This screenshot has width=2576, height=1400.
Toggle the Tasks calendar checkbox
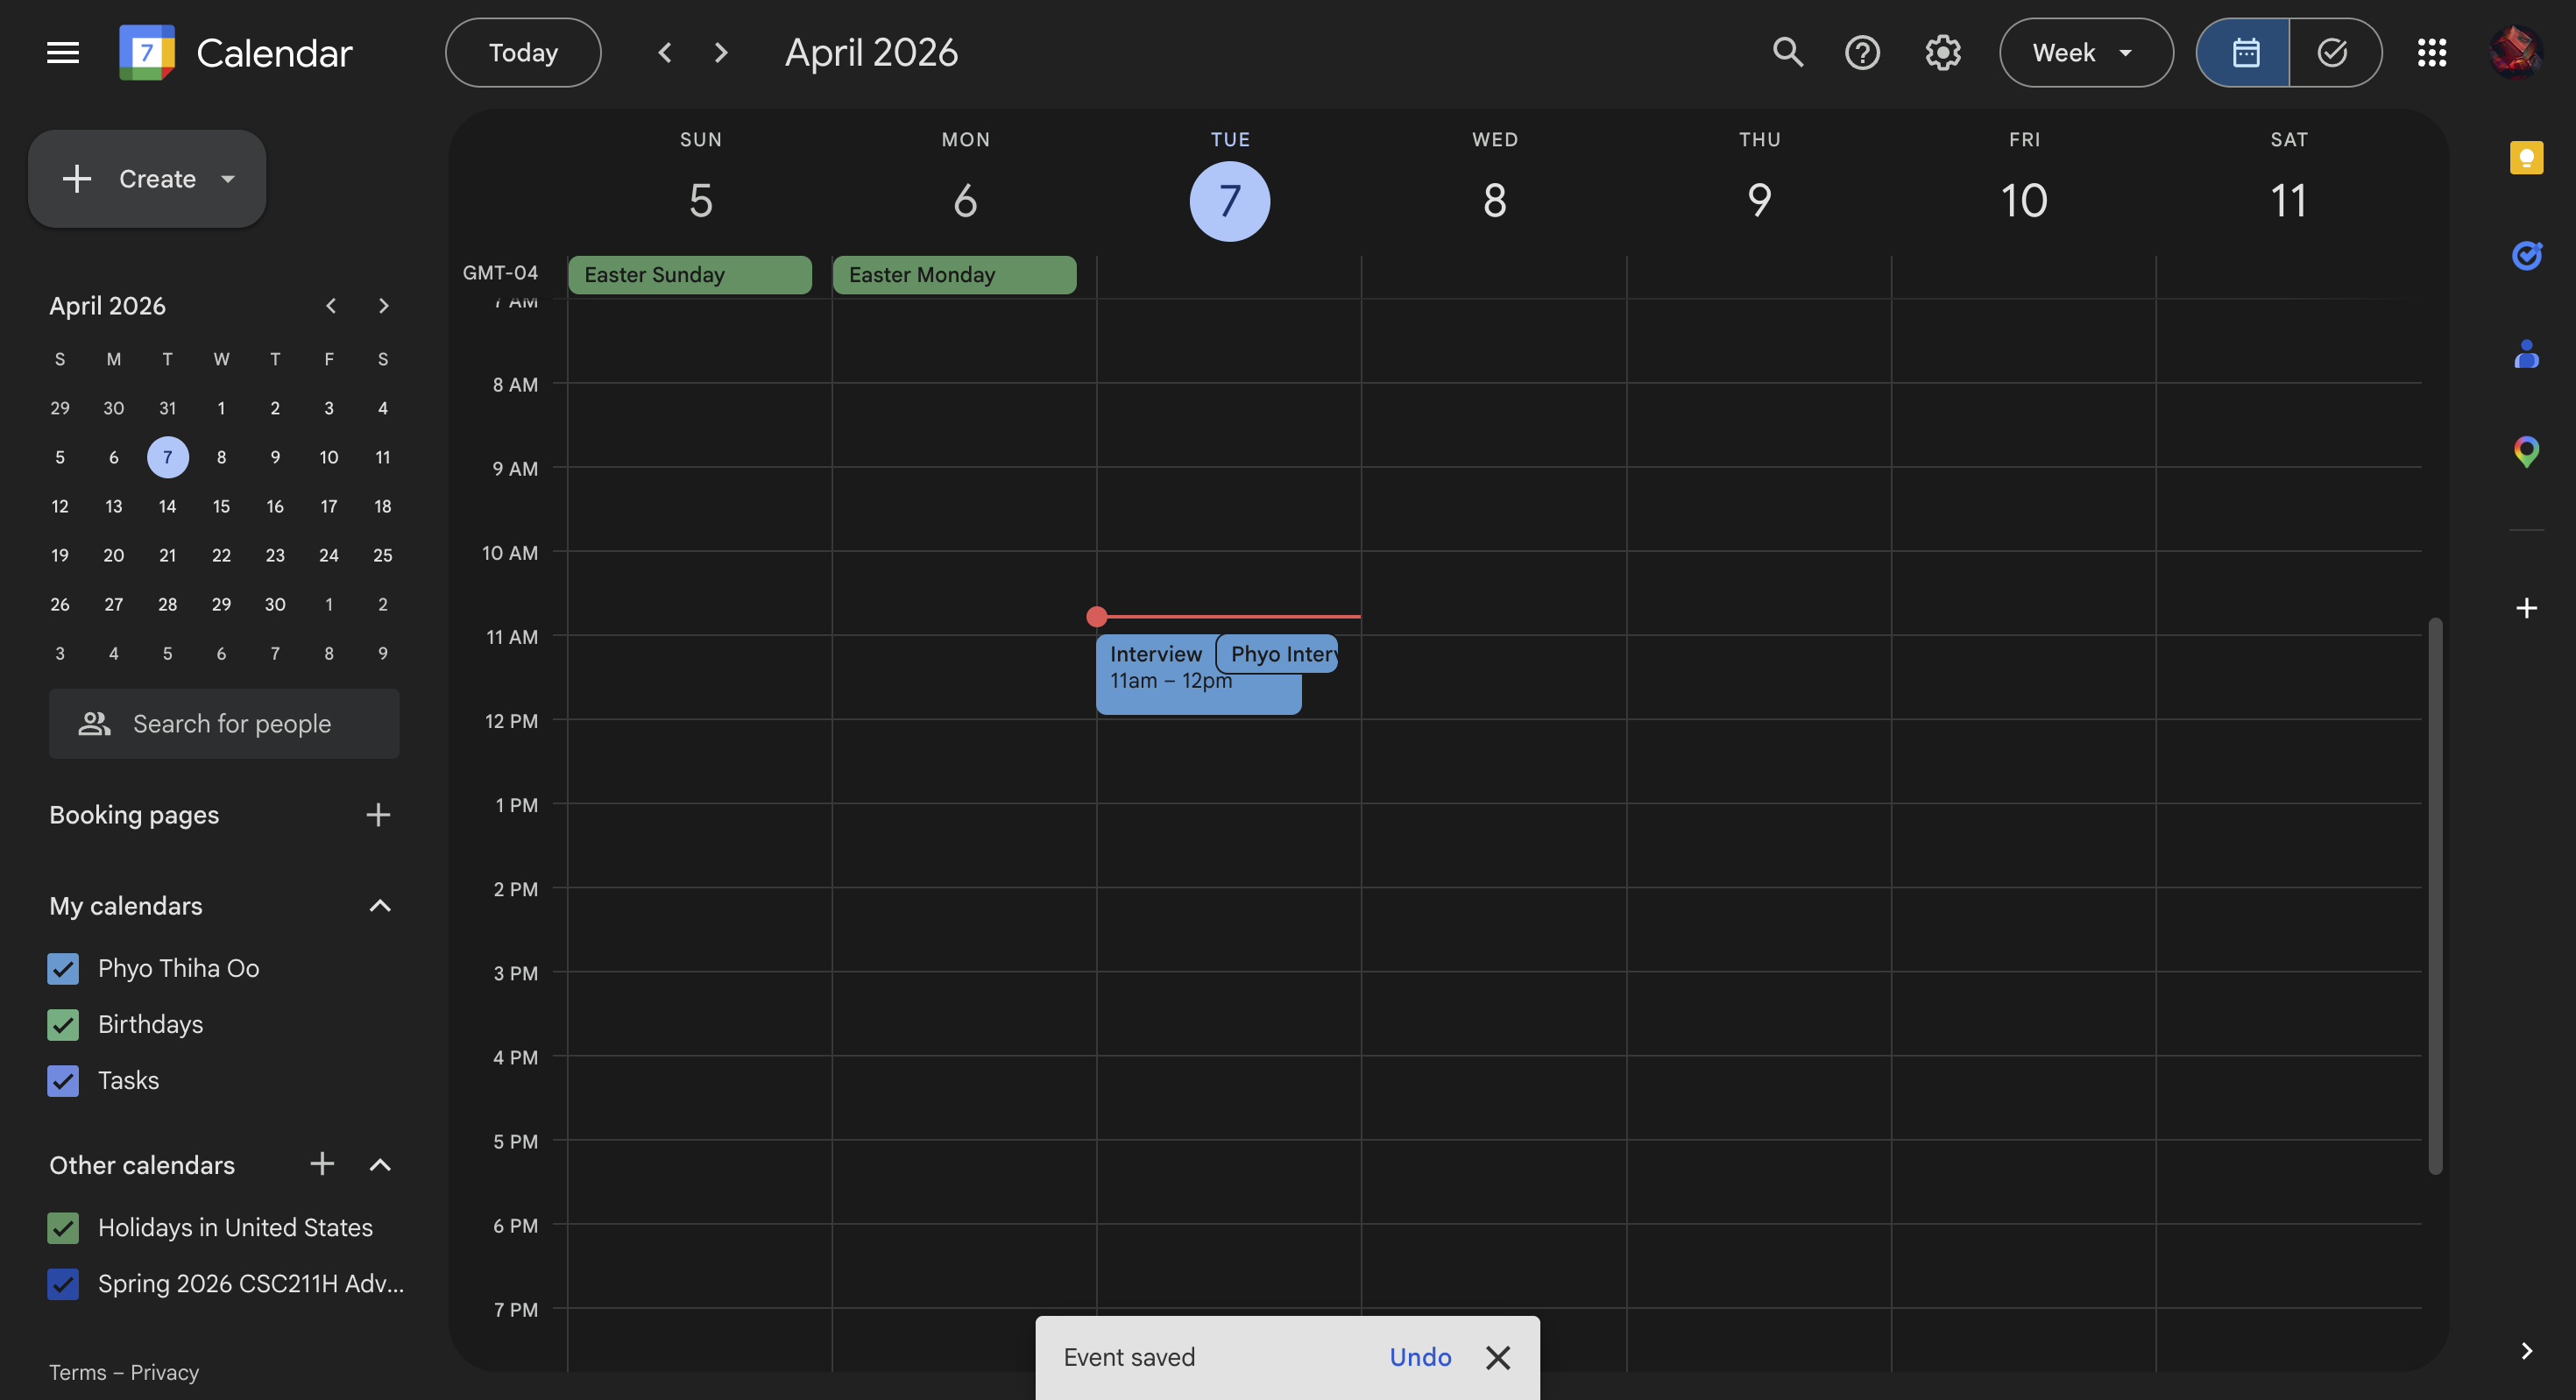pos(63,1080)
